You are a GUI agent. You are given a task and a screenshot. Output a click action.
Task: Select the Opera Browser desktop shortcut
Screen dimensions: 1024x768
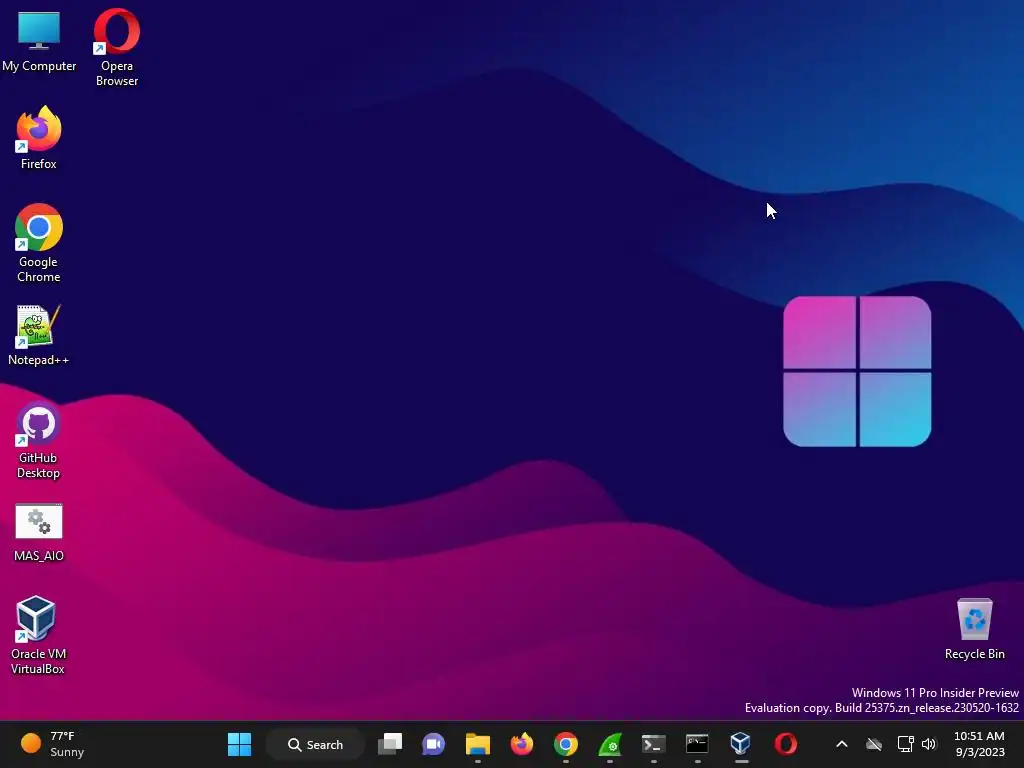(117, 47)
